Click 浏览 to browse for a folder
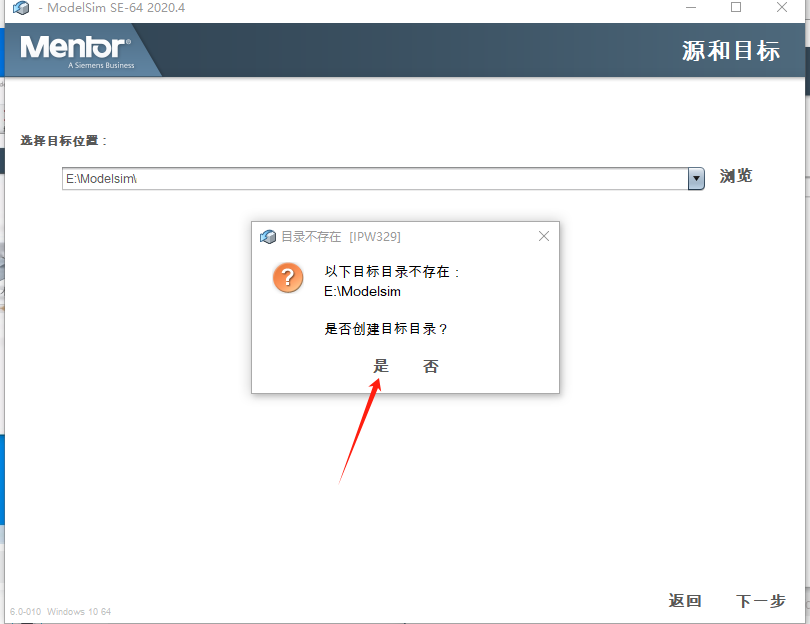 pyautogui.click(x=736, y=176)
